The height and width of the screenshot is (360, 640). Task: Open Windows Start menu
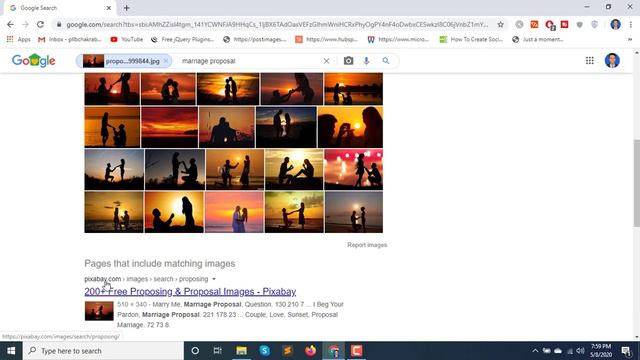[11, 351]
